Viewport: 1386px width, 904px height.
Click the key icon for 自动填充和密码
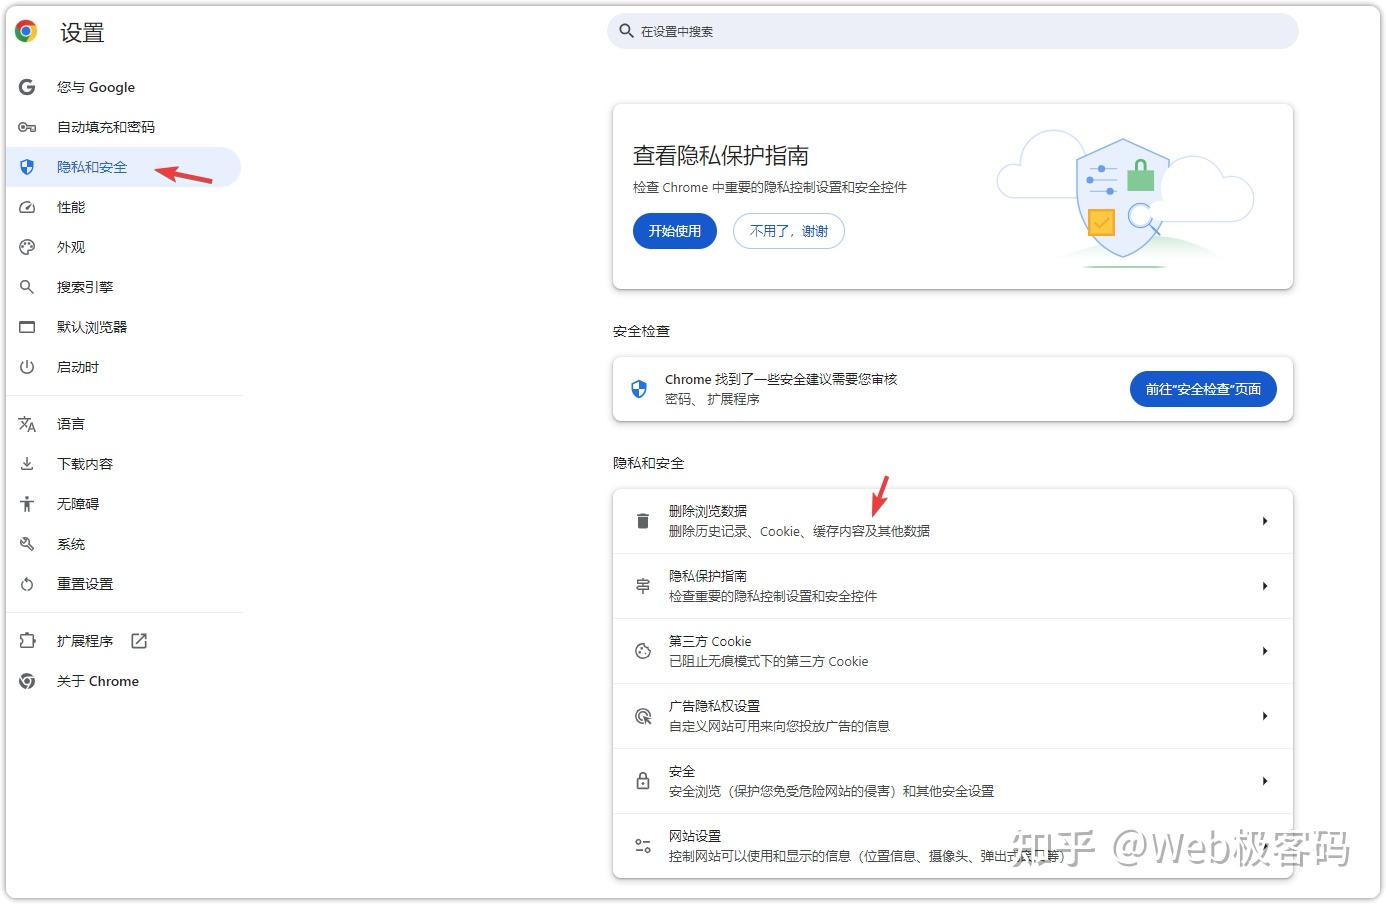coord(27,127)
